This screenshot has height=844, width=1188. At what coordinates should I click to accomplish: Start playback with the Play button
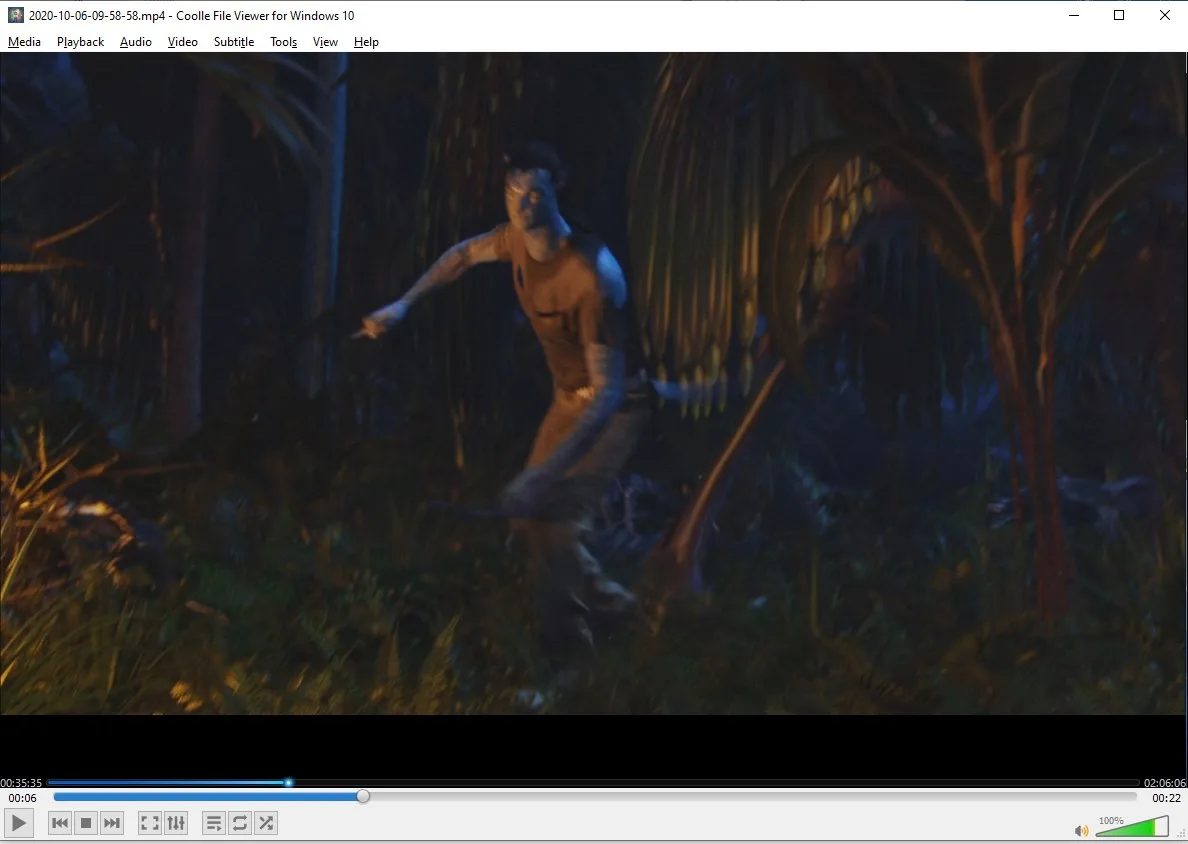[x=18, y=823]
